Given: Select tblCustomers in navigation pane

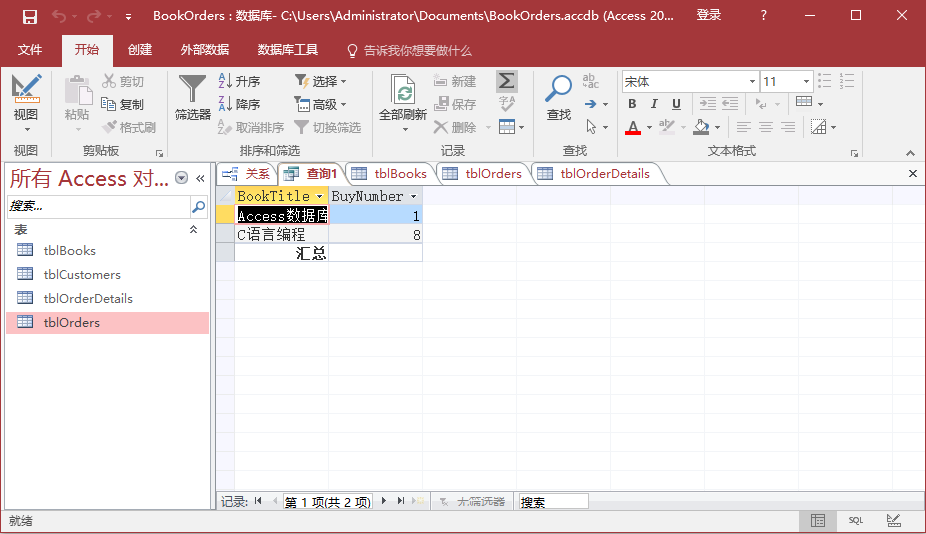Looking at the screenshot, I should [81, 275].
